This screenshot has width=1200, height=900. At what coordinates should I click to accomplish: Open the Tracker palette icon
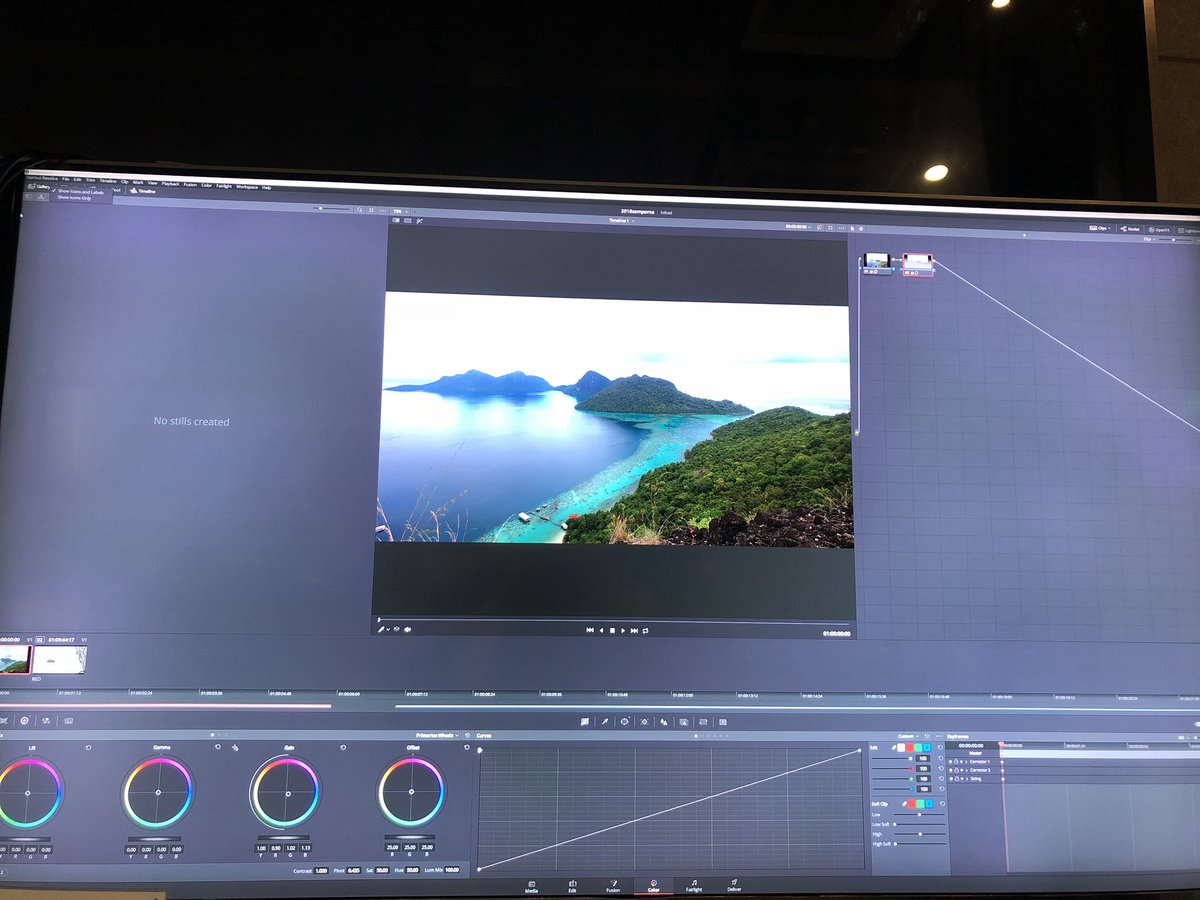point(644,722)
